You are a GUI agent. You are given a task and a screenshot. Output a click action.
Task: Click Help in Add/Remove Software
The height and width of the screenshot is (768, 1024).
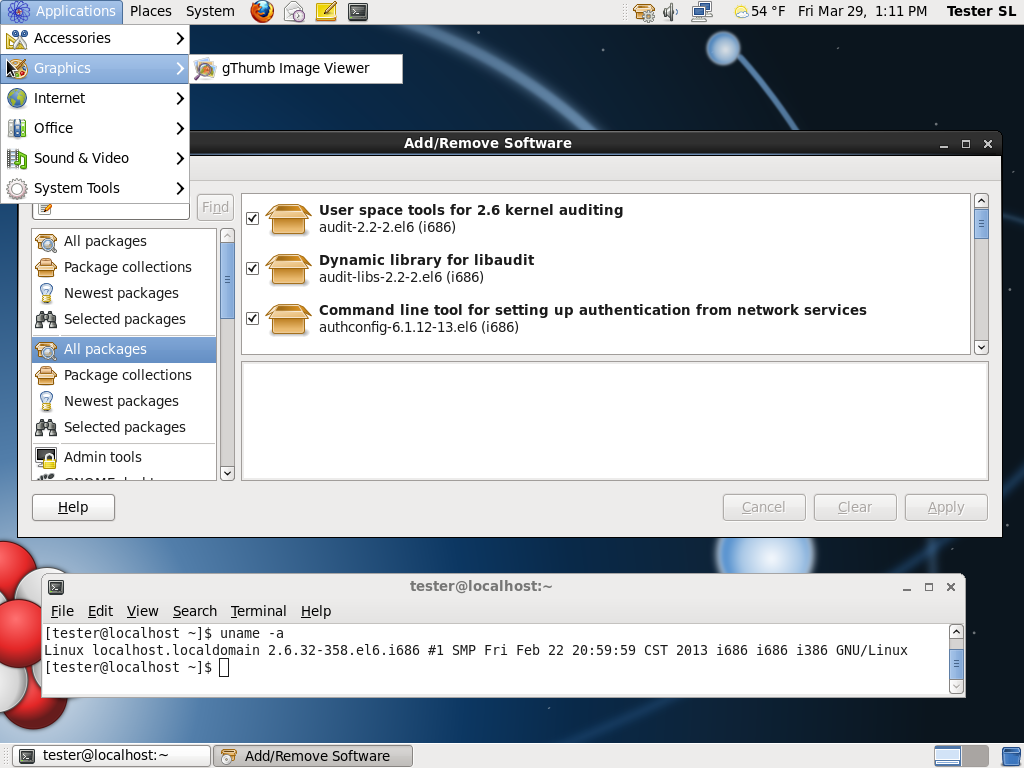(73, 507)
